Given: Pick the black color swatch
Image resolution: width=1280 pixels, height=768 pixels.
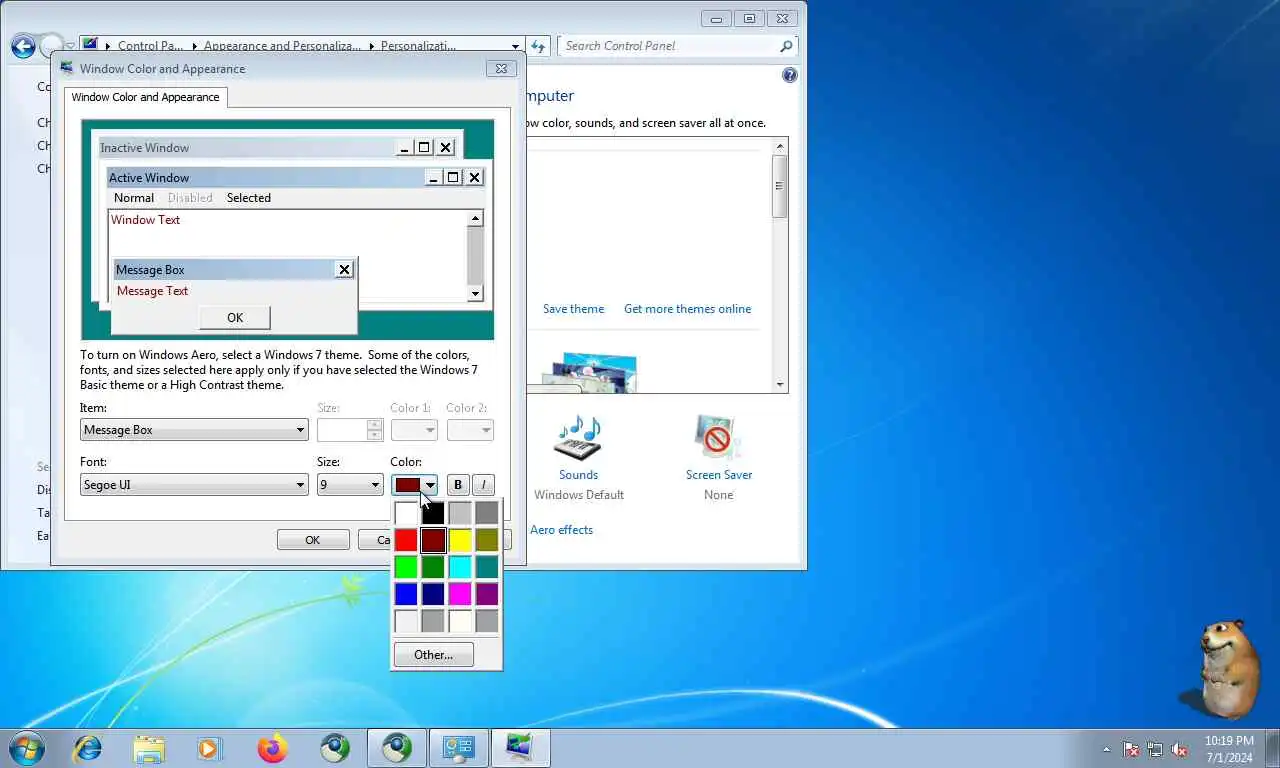Looking at the screenshot, I should (x=433, y=513).
